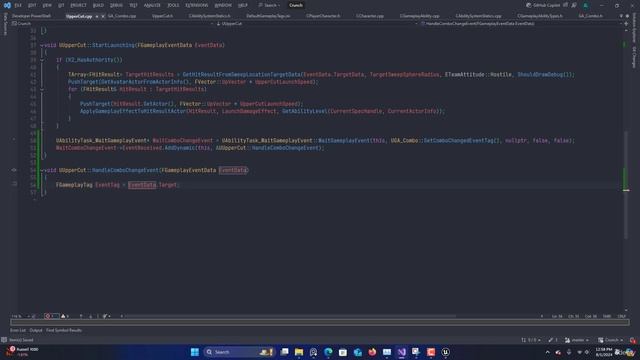Screen dimensions: 640x360
Task: Open the Extensions menu
Action: (x=197, y=5)
